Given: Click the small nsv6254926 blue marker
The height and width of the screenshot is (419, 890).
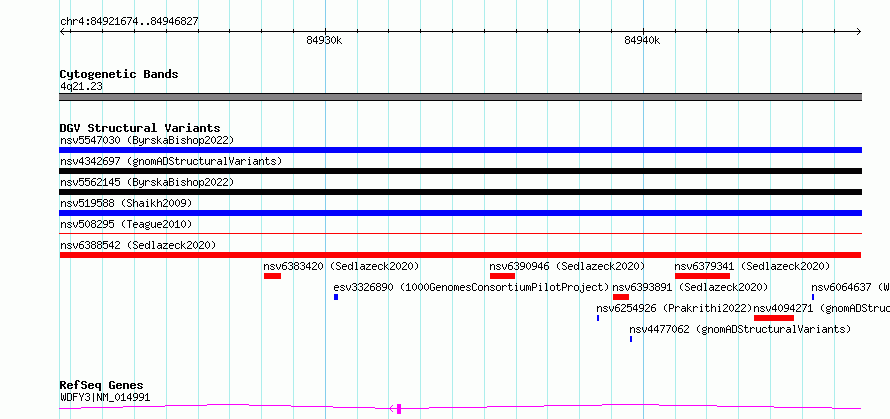Looking at the screenshot, I should 598,318.
